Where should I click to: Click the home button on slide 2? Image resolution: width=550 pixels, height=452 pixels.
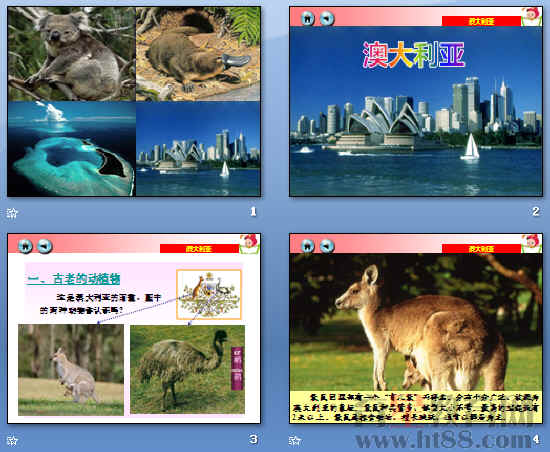tap(308, 19)
